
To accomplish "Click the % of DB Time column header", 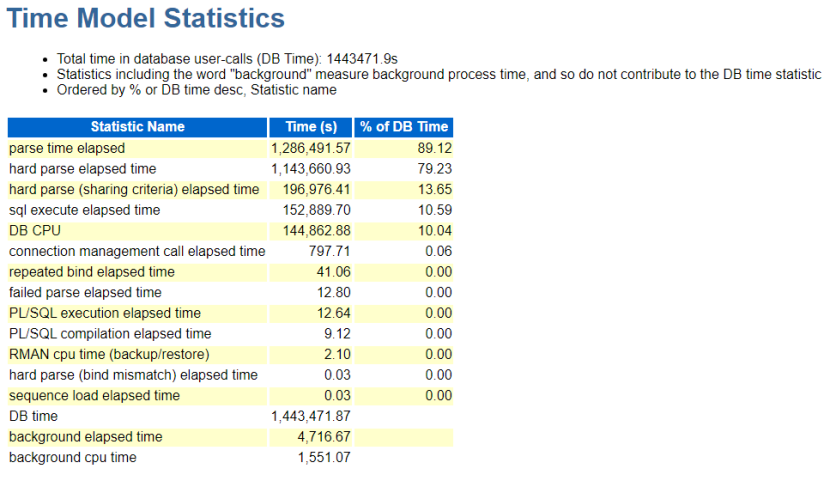I will [404, 127].
